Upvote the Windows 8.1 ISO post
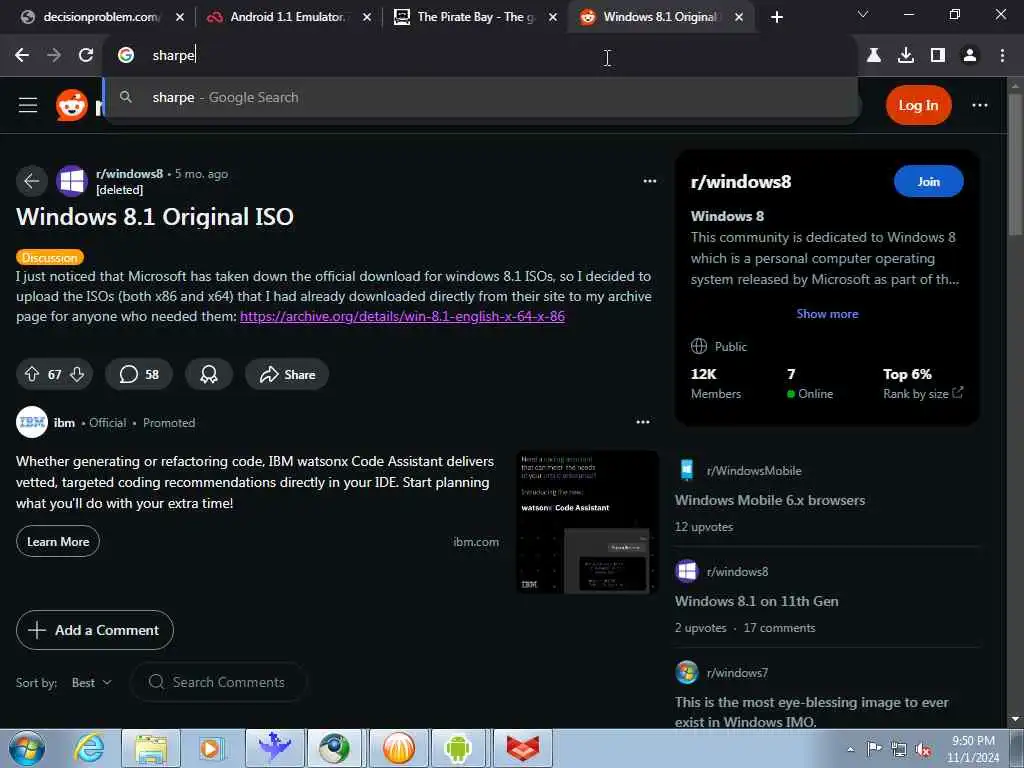 pyautogui.click(x=32, y=374)
